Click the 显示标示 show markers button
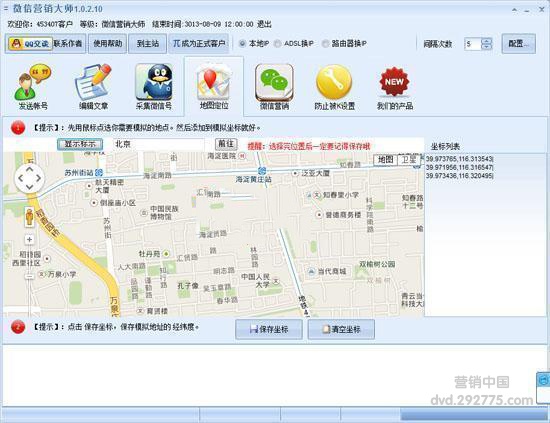 tap(80, 144)
